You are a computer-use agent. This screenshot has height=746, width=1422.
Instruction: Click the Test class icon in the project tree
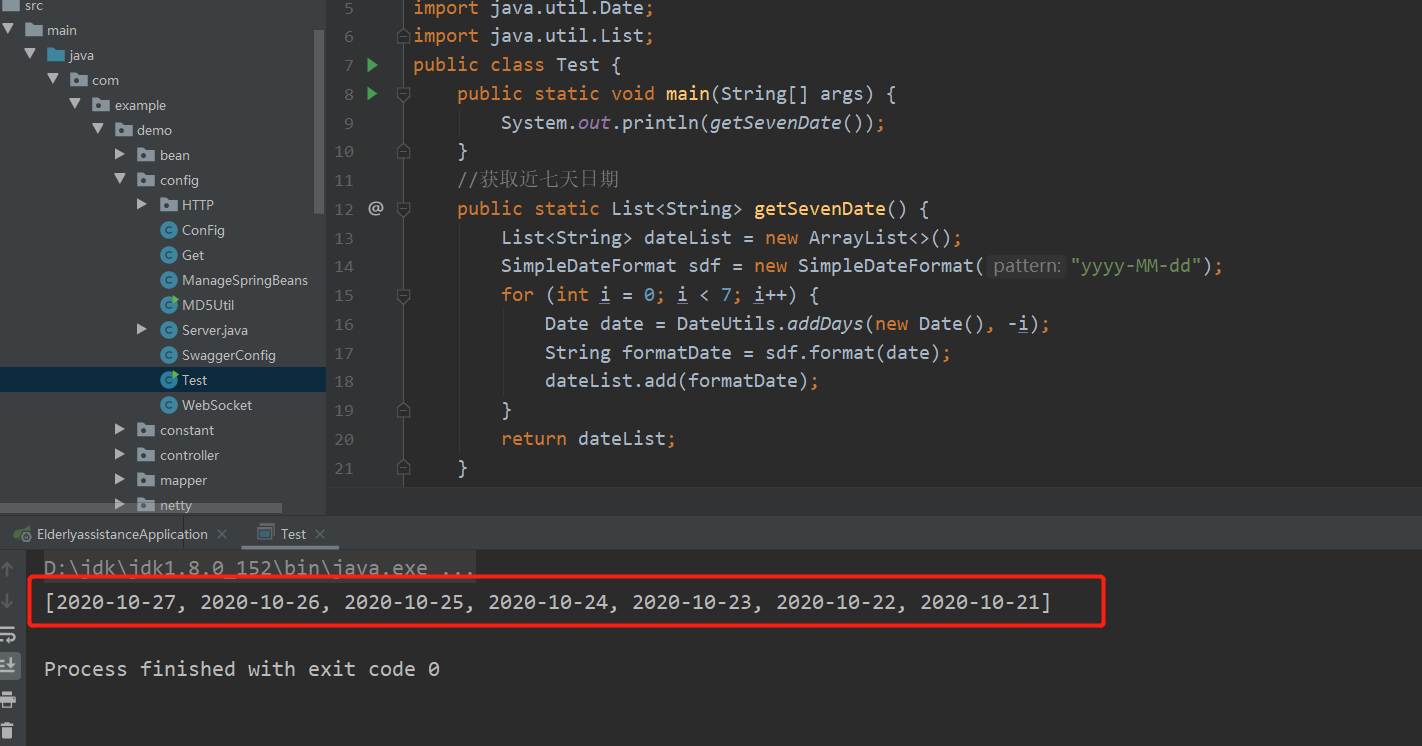[172, 379]
